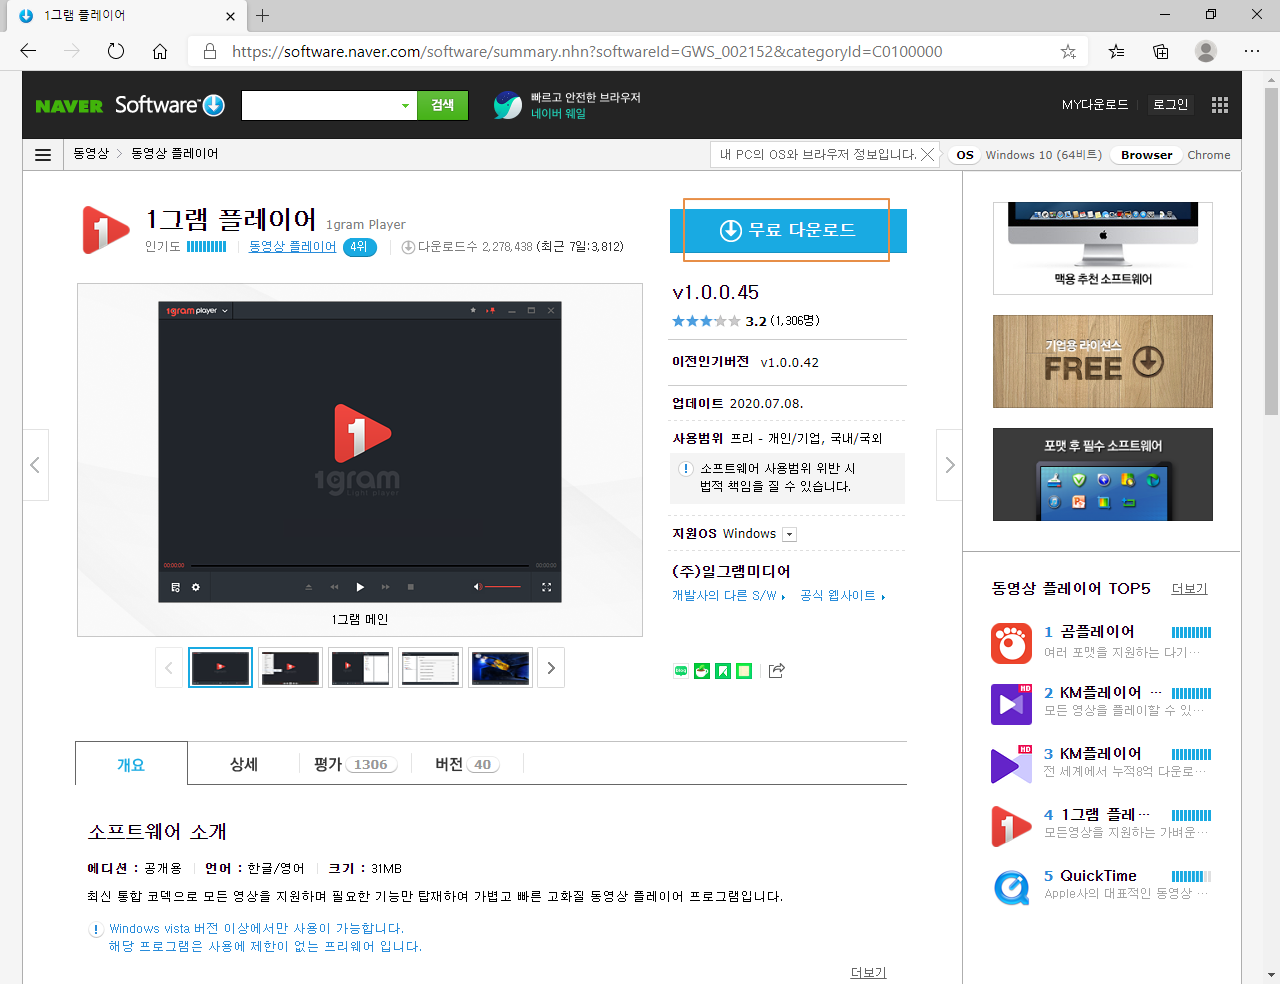Click the 1gram Player logo icon
Screen dimensions: 1280x984
105,230
